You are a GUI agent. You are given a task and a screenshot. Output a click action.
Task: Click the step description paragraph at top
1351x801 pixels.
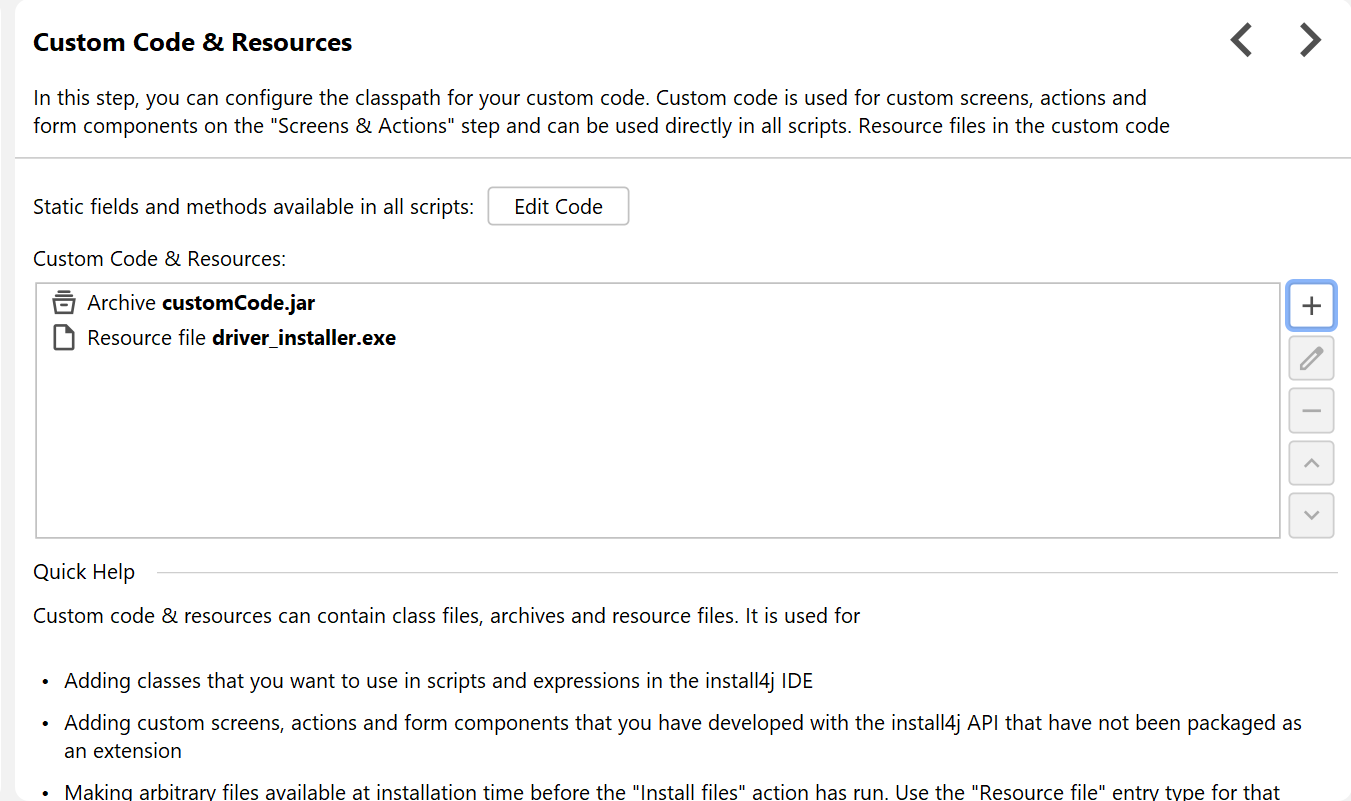[x=601, y=112]
